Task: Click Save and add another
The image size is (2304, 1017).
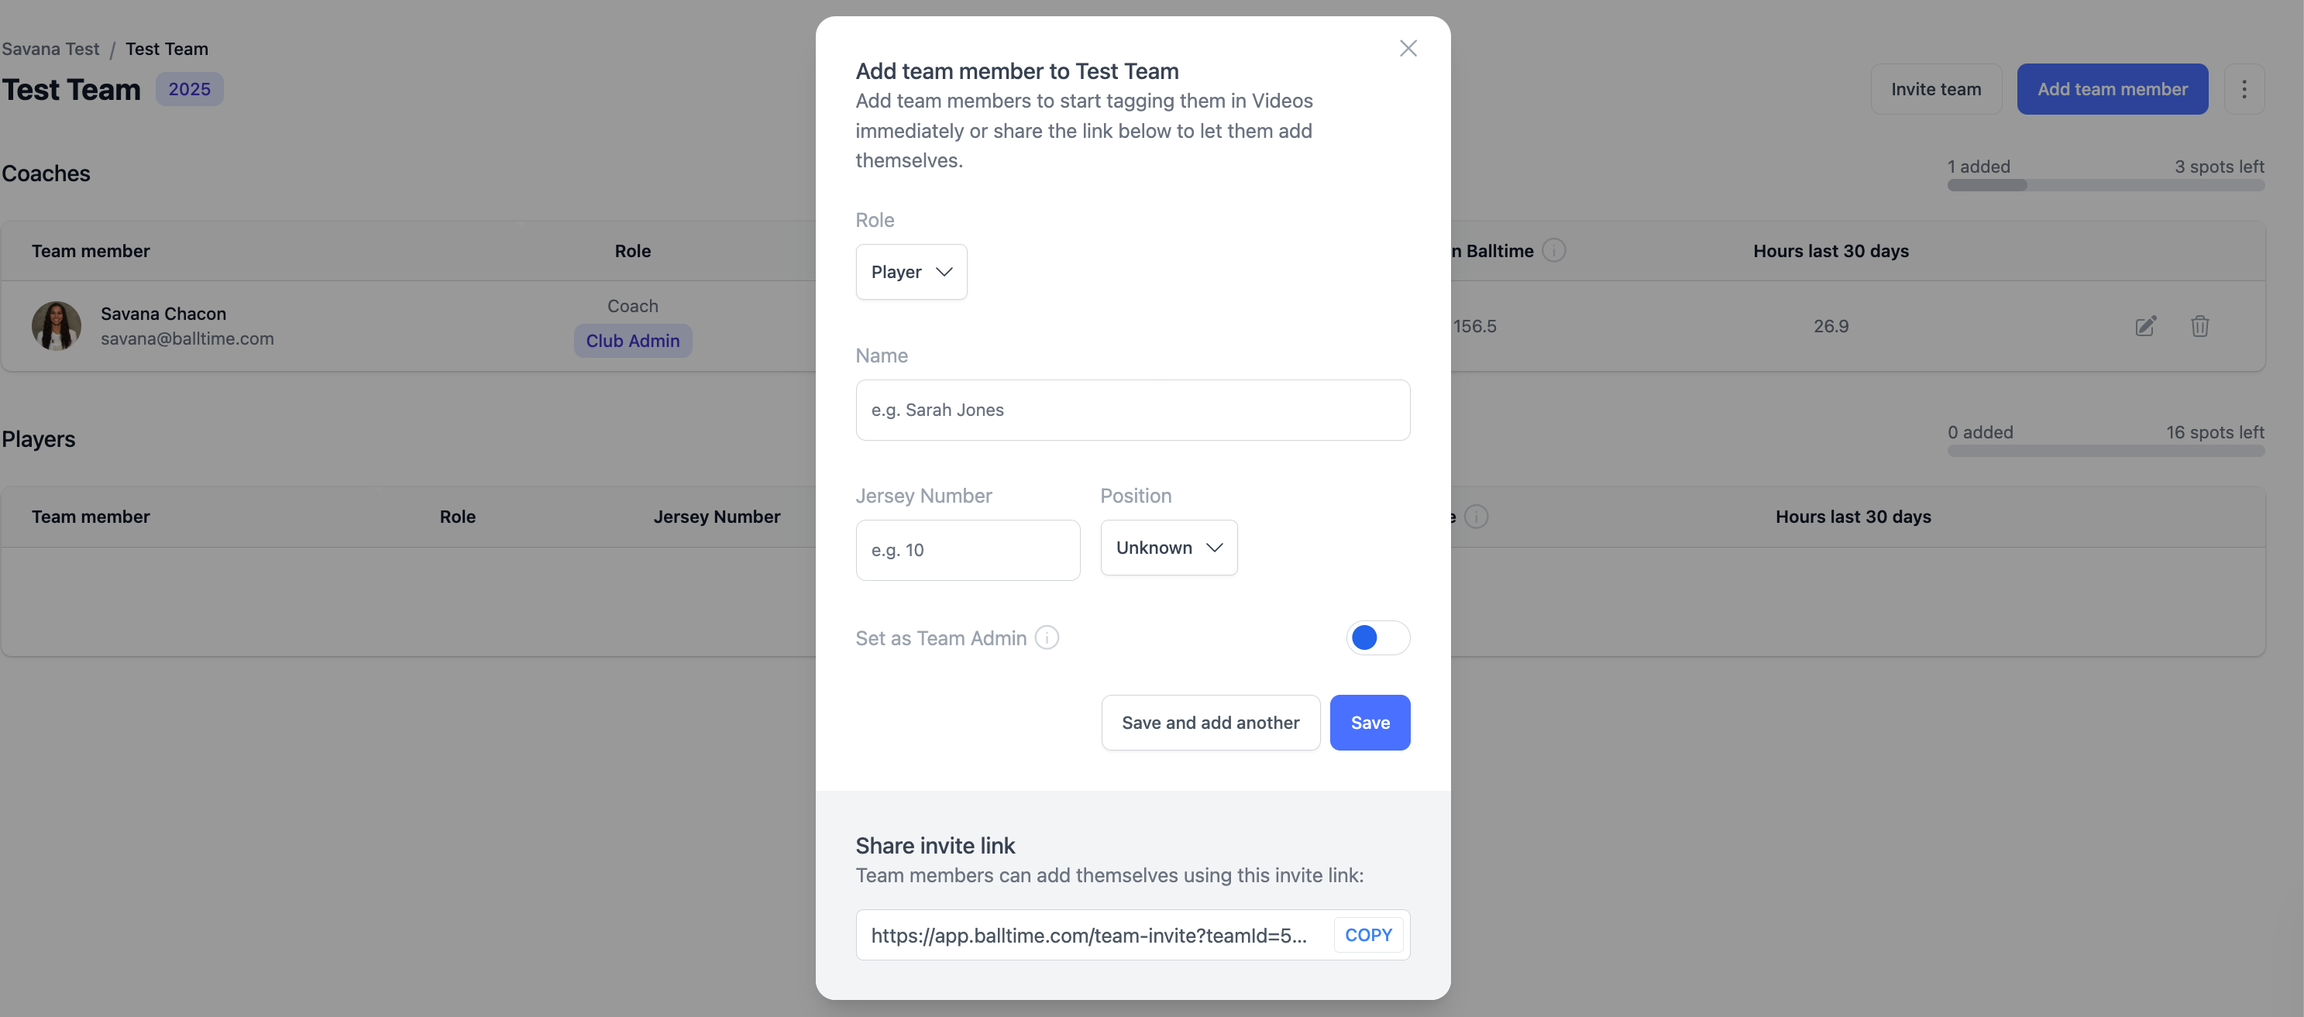Action: click(1210, 722)
